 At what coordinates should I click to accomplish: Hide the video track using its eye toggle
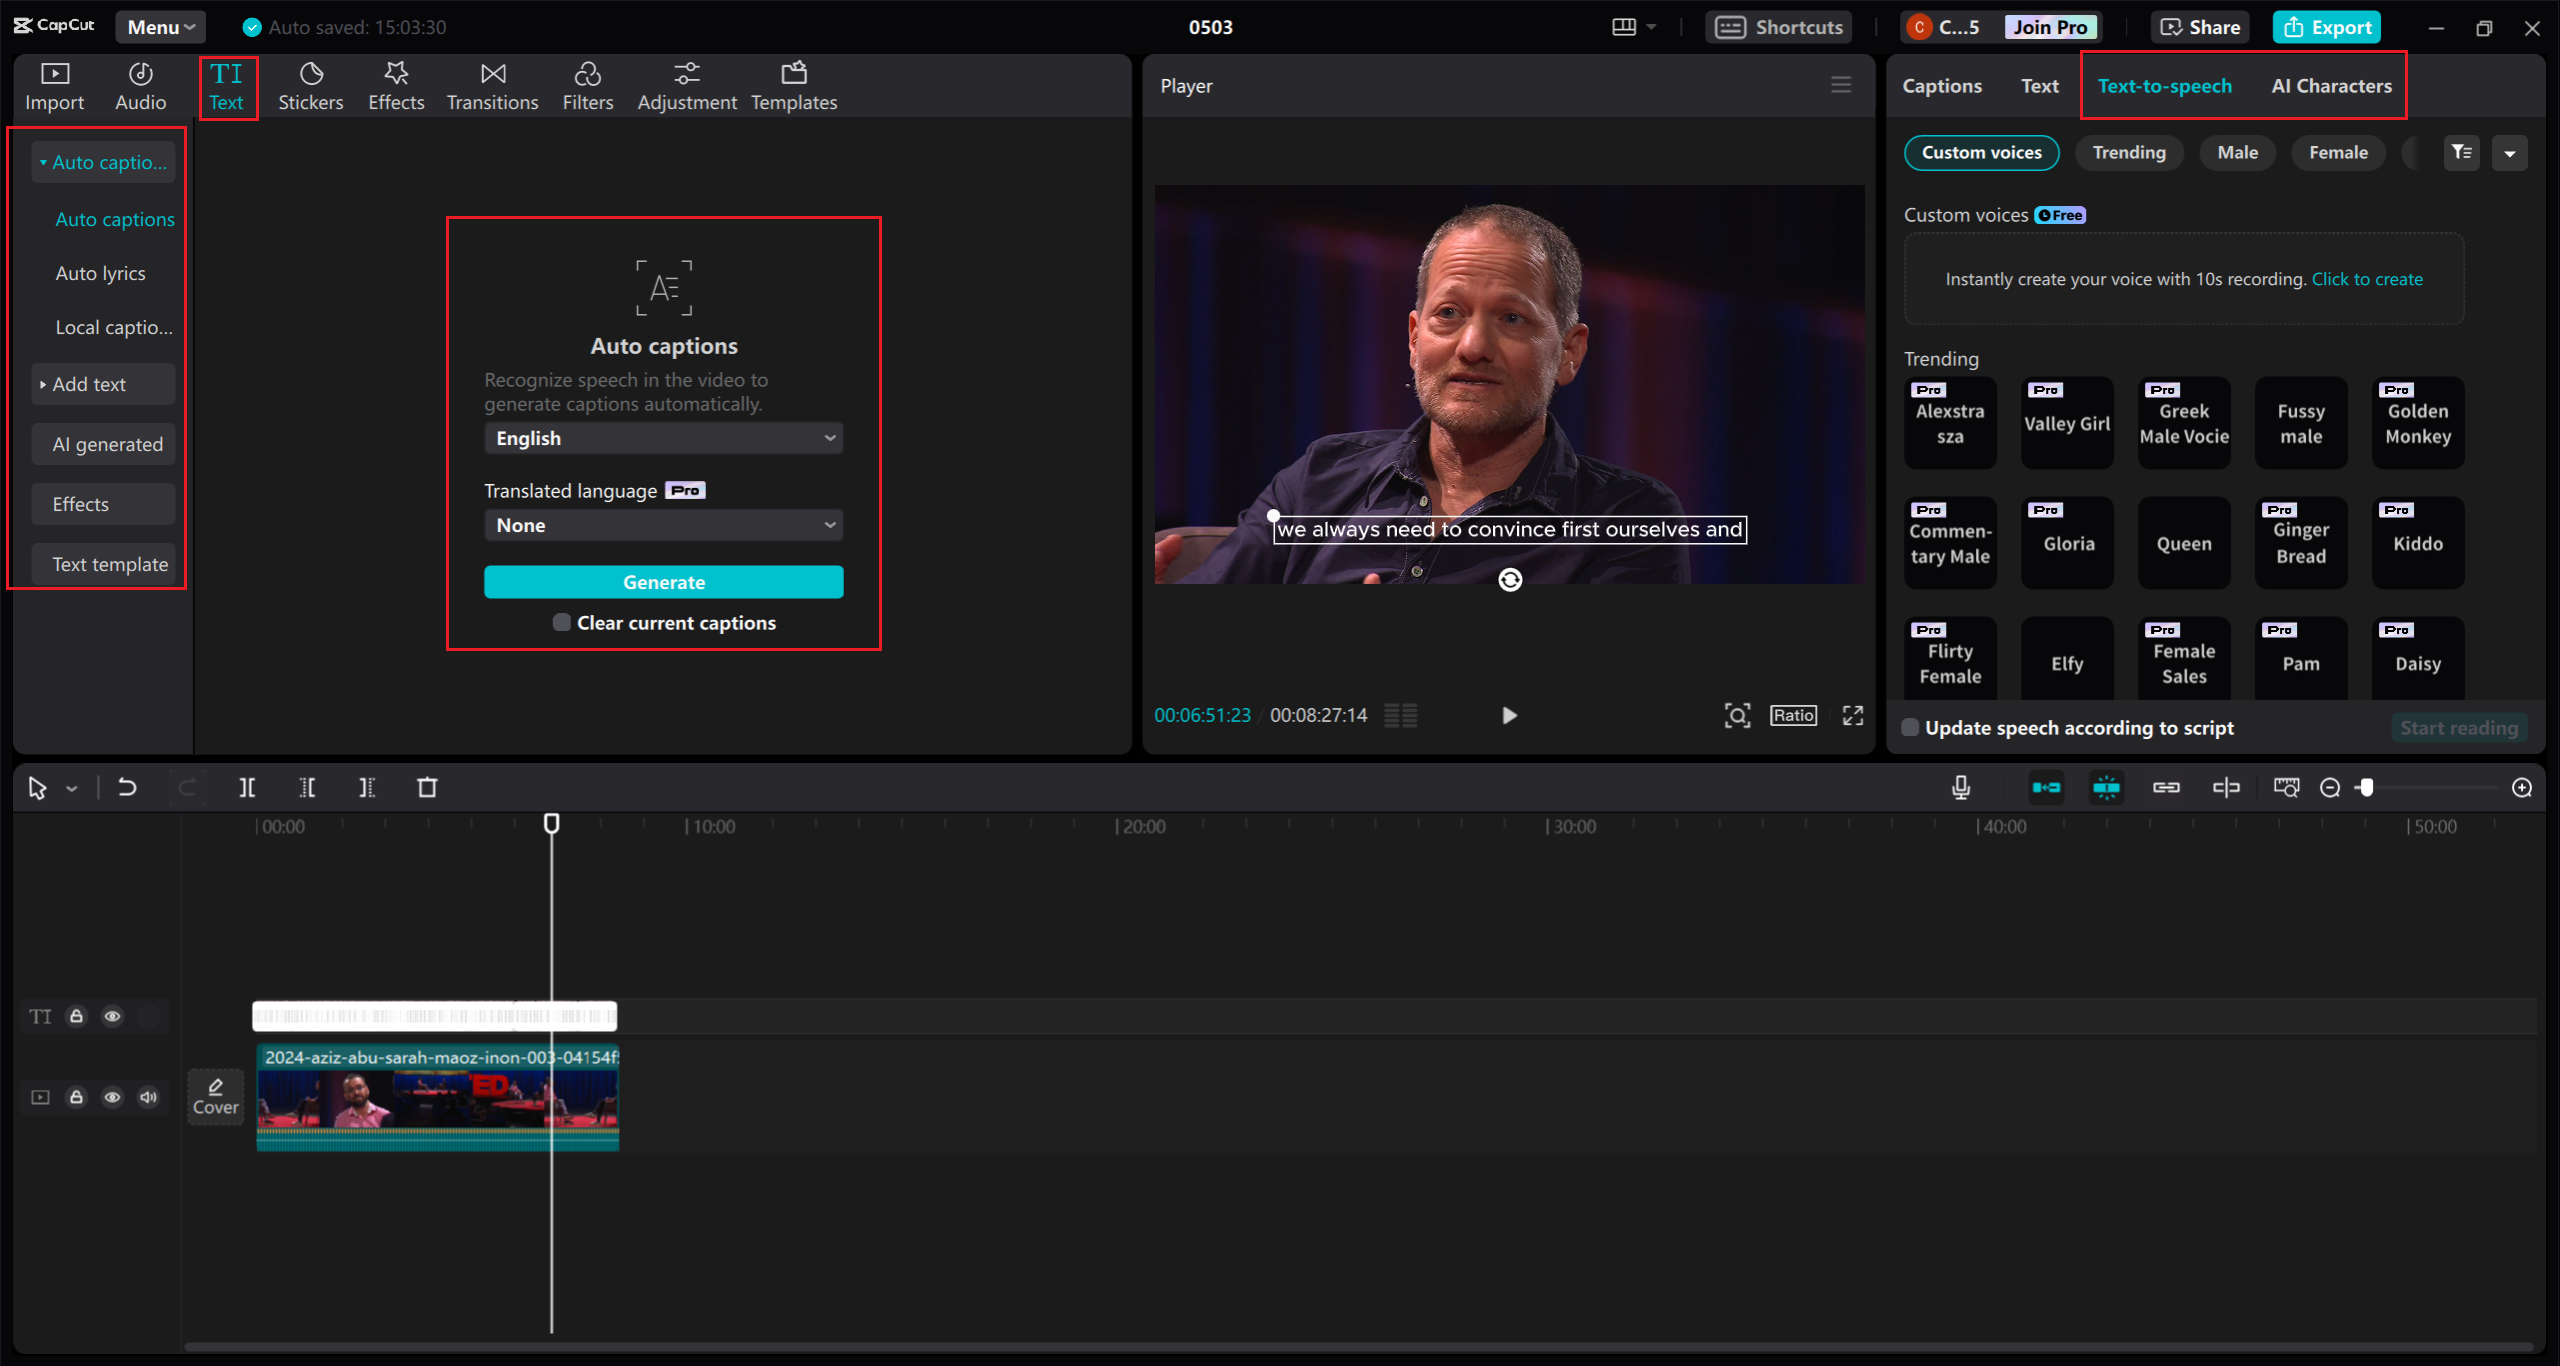112,1097
